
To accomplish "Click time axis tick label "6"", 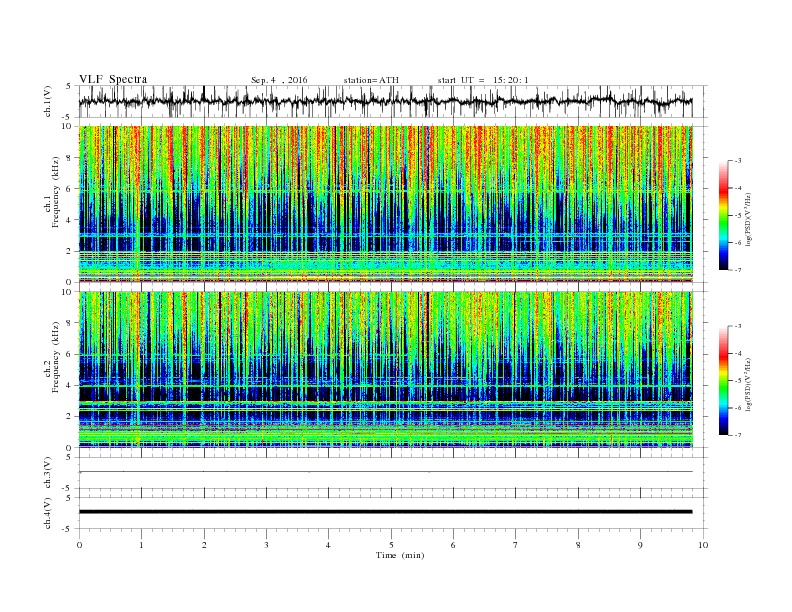I will pyautogui.click(x=453, y=545).
